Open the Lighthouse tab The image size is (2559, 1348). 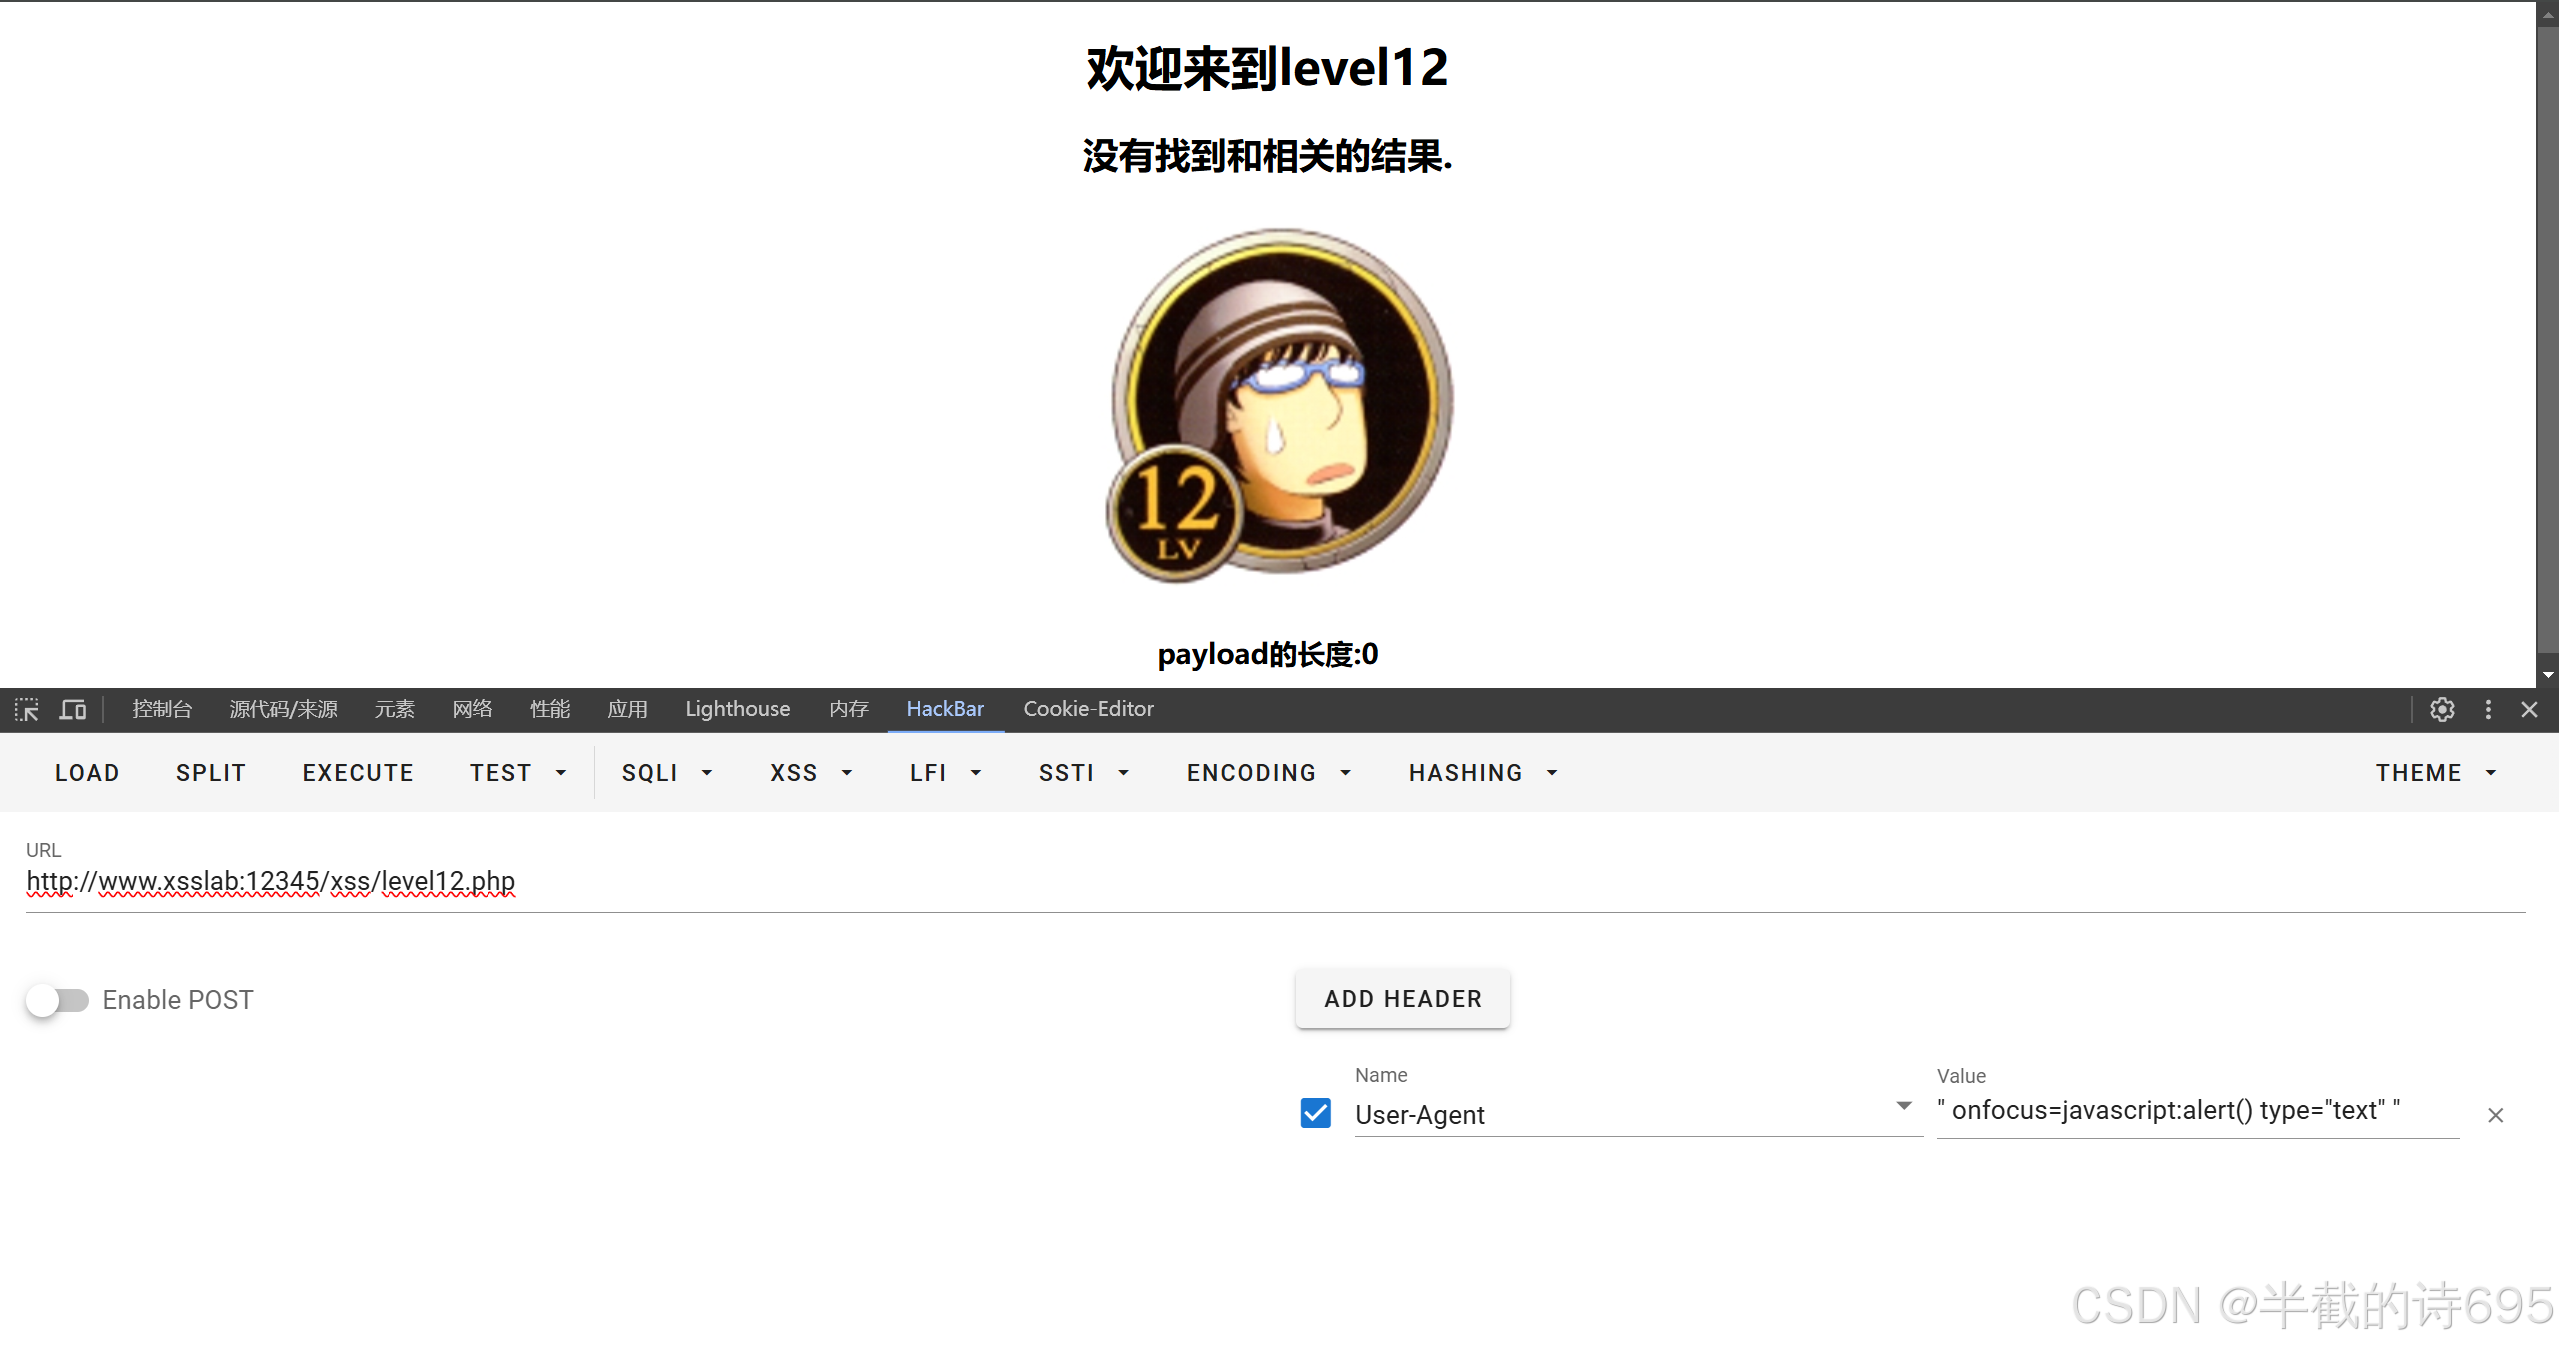pos(737,709)
